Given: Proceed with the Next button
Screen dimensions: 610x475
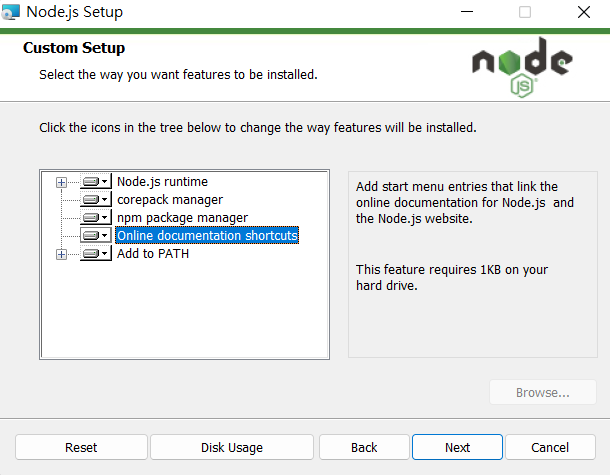Looking at the screenshot, I should pyautogui.click(x=458, y=447).
